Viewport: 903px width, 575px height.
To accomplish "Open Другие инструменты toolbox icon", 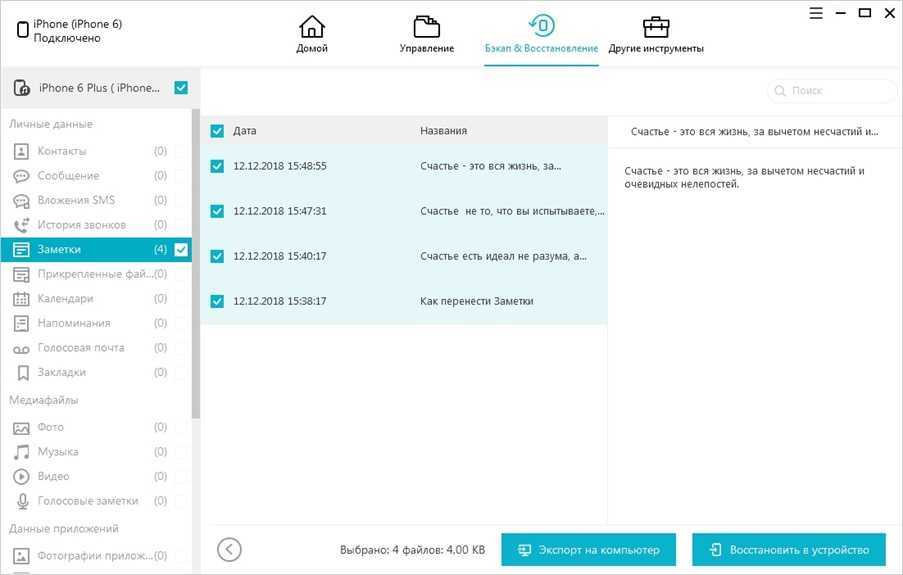I will point(656,27).
